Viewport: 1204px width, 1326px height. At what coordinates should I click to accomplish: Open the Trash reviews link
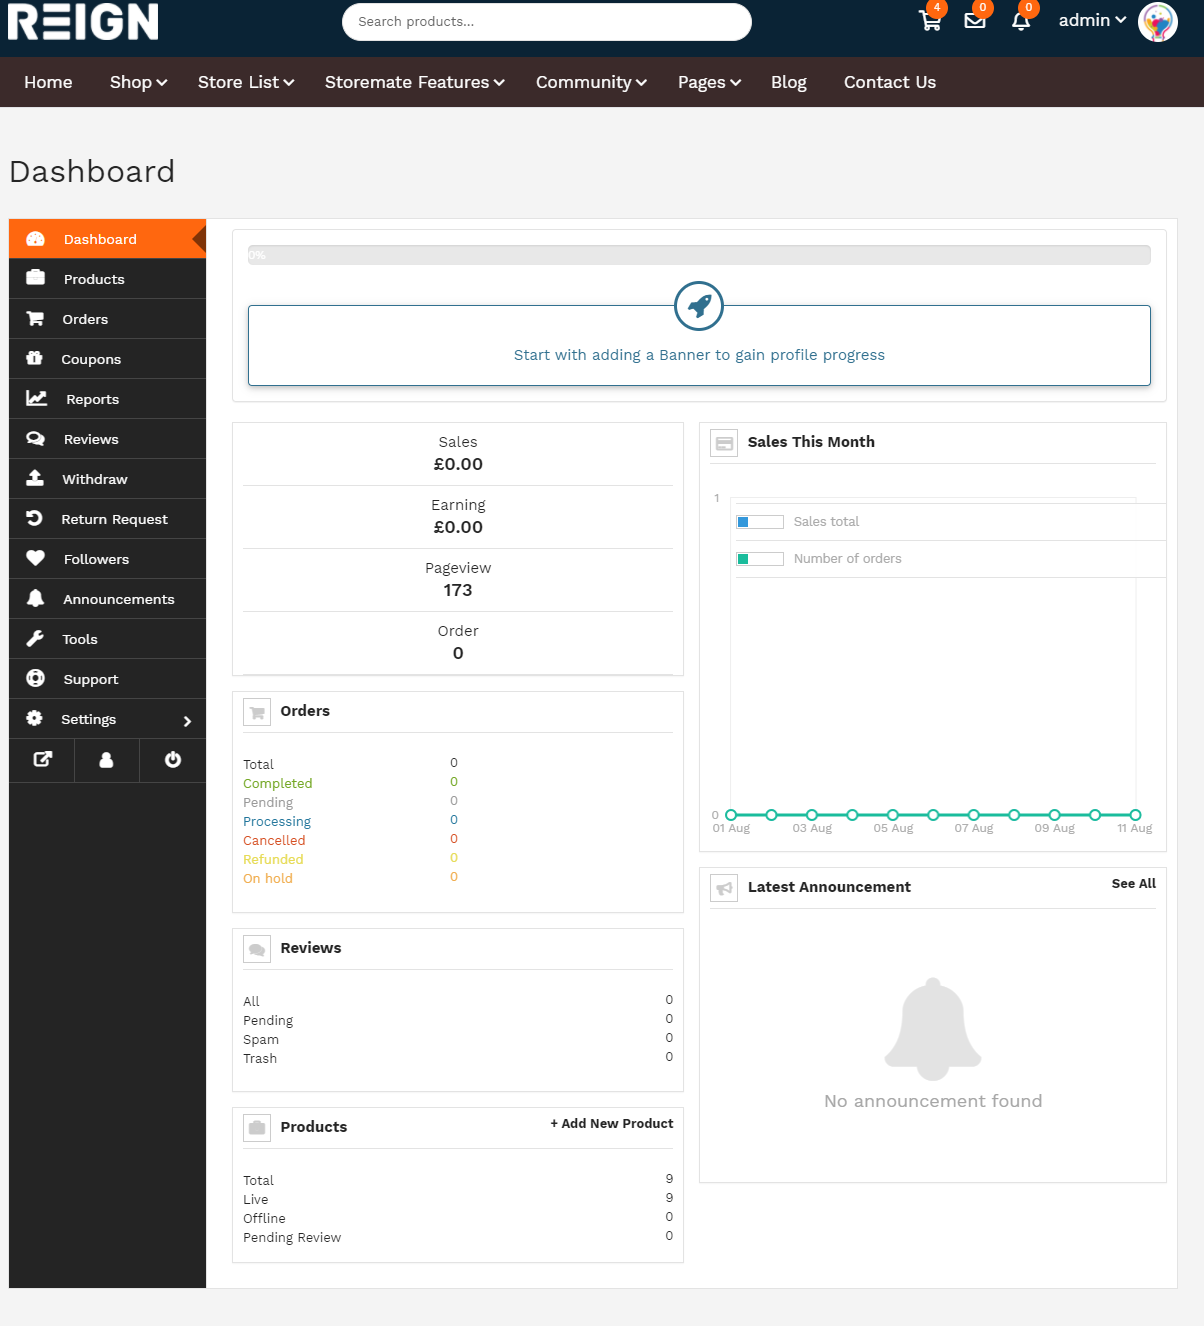(x=260, y=1059)
